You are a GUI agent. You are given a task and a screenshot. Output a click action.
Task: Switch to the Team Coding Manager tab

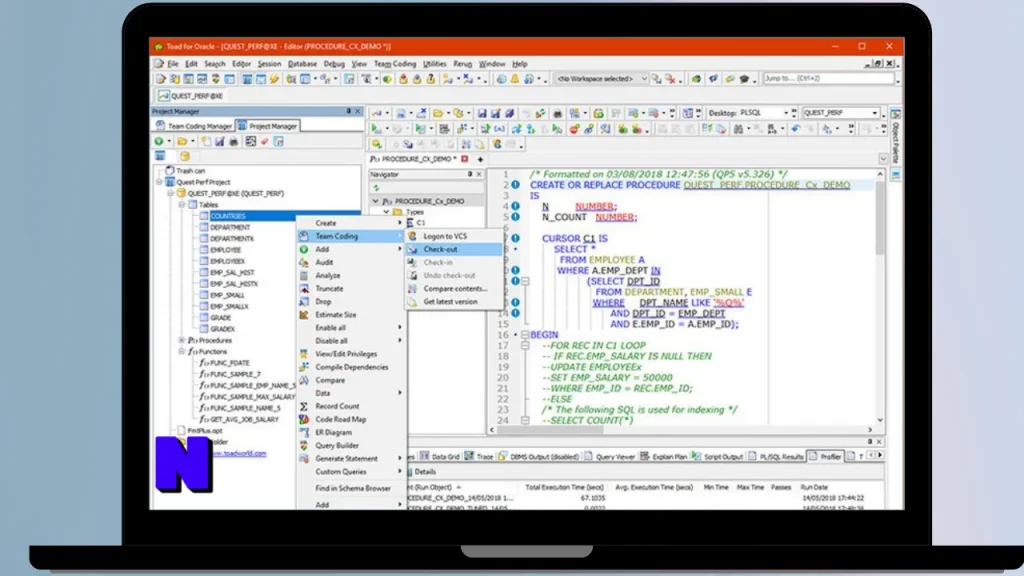pos(194,126)
